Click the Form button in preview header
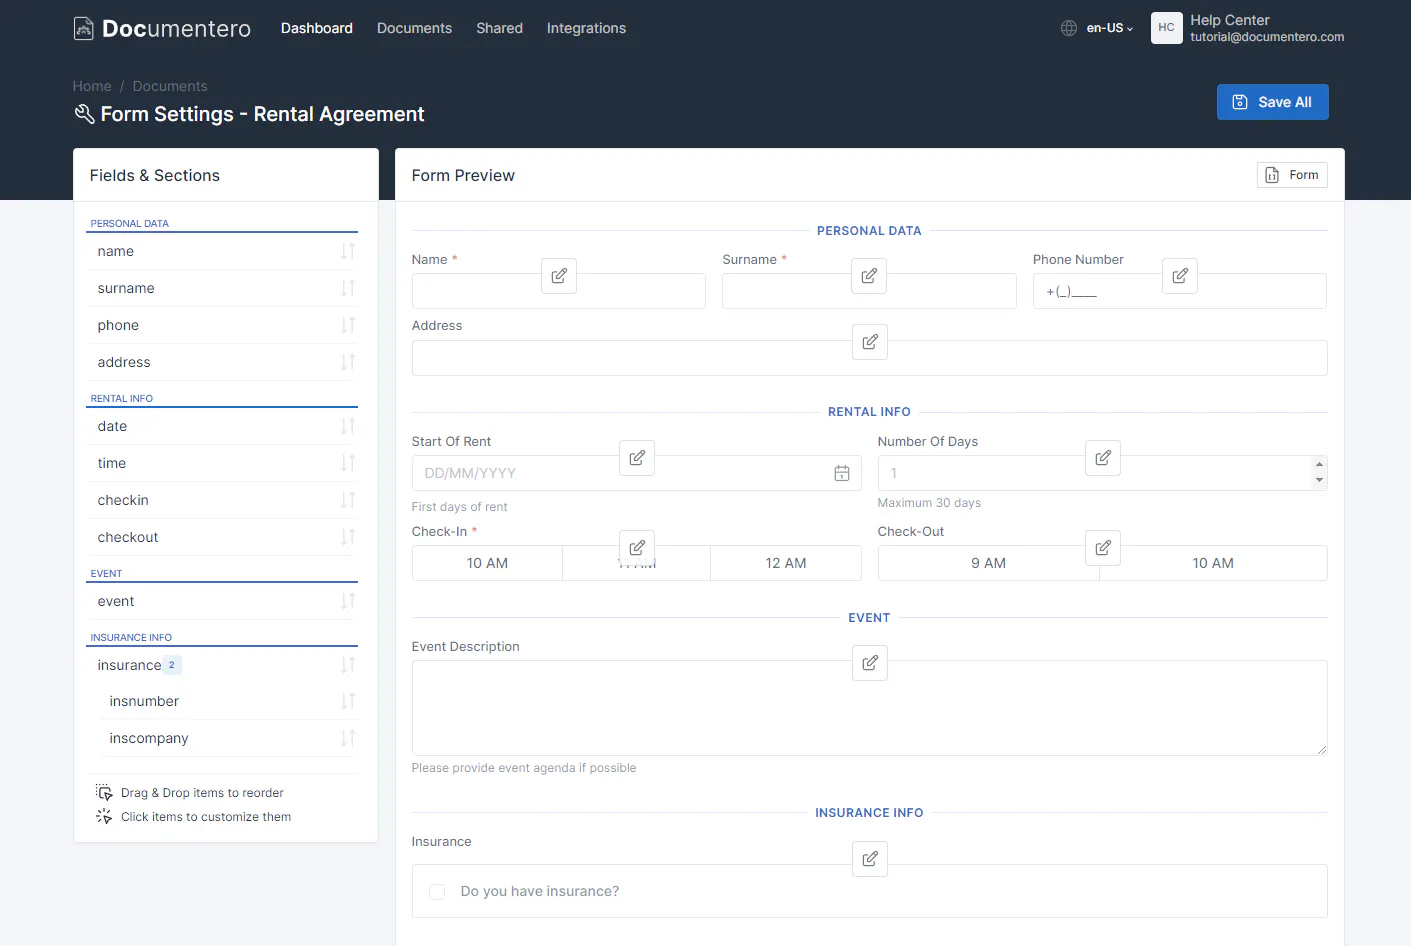Image resolution: width=1411 pixels, height=946 pixels. [1292, 175]
